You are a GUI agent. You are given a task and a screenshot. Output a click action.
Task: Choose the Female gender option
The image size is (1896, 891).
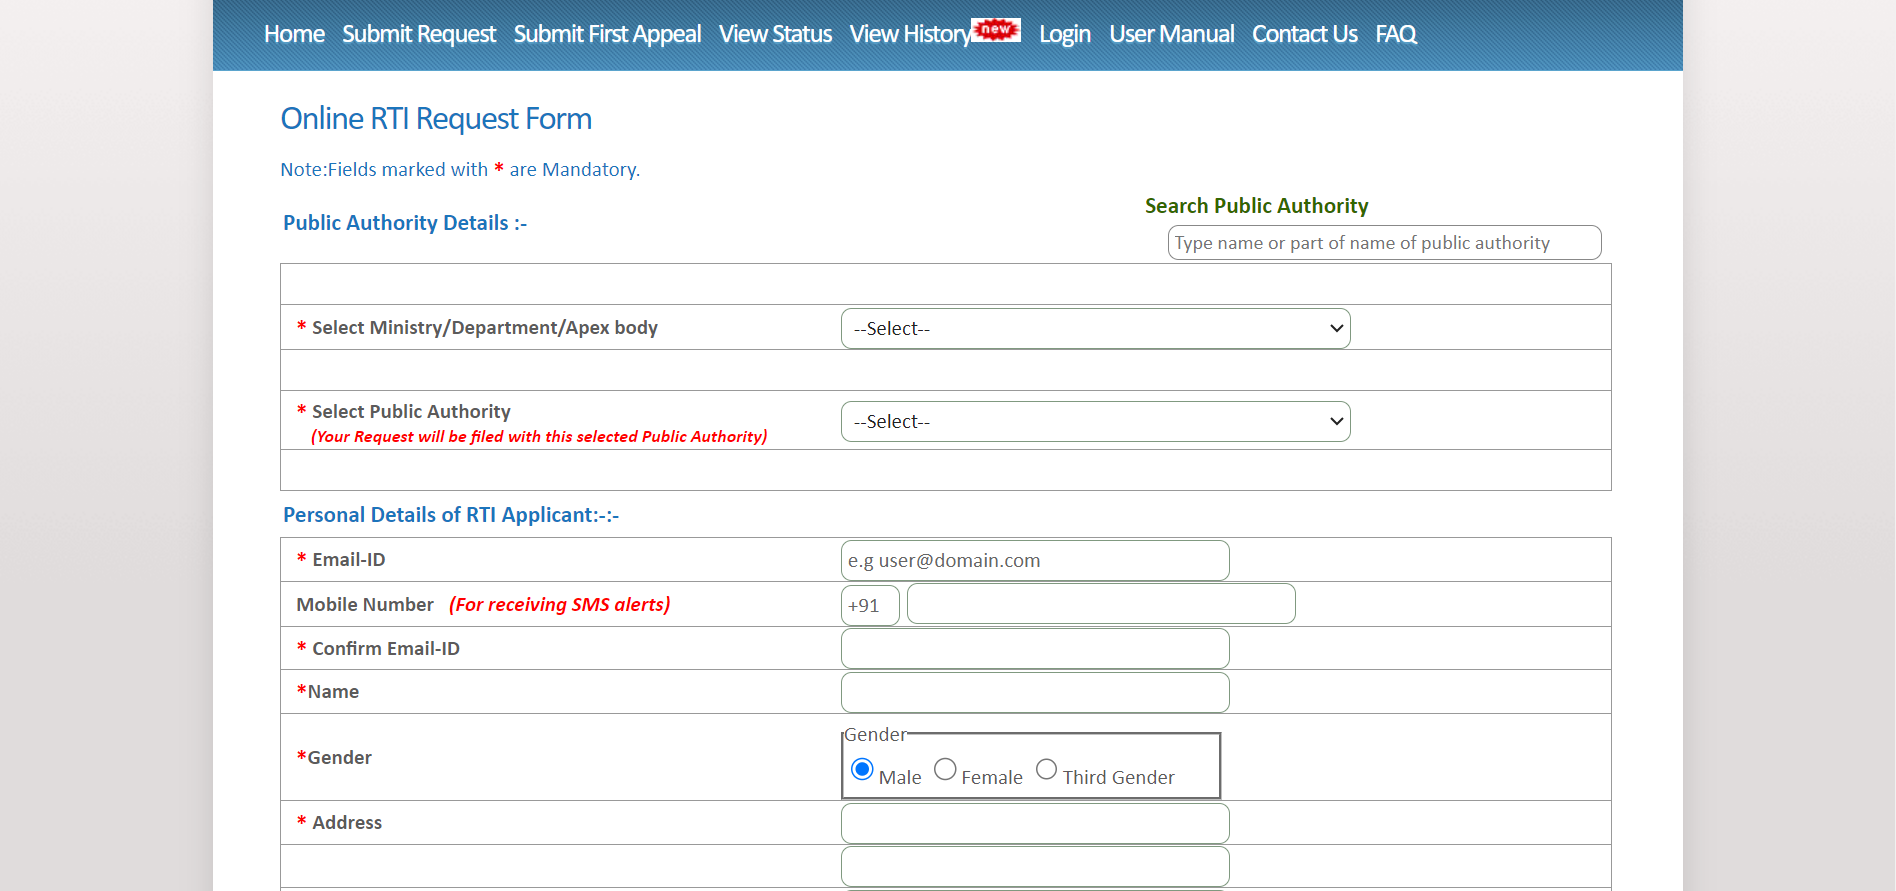945,769
